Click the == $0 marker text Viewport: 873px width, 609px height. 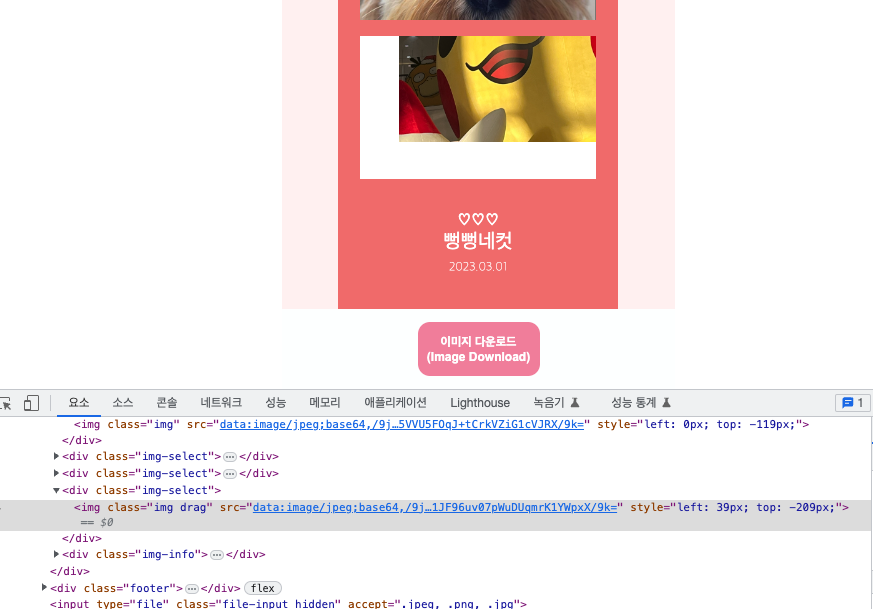tap(97, 523)
